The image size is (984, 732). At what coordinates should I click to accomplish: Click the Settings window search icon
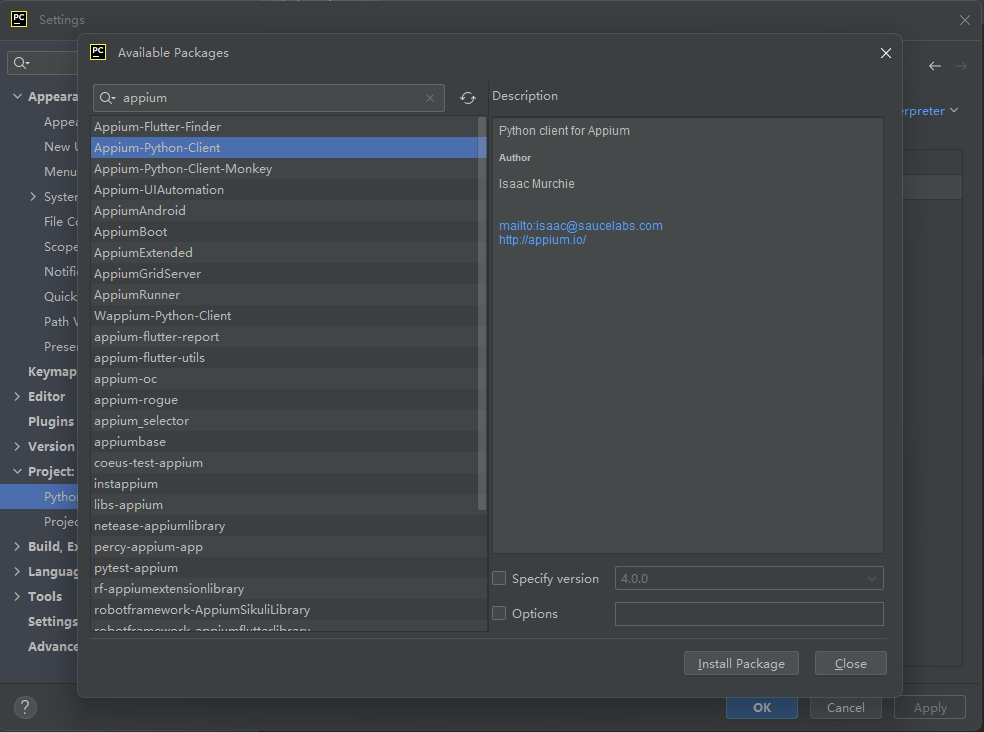[21, 63]
